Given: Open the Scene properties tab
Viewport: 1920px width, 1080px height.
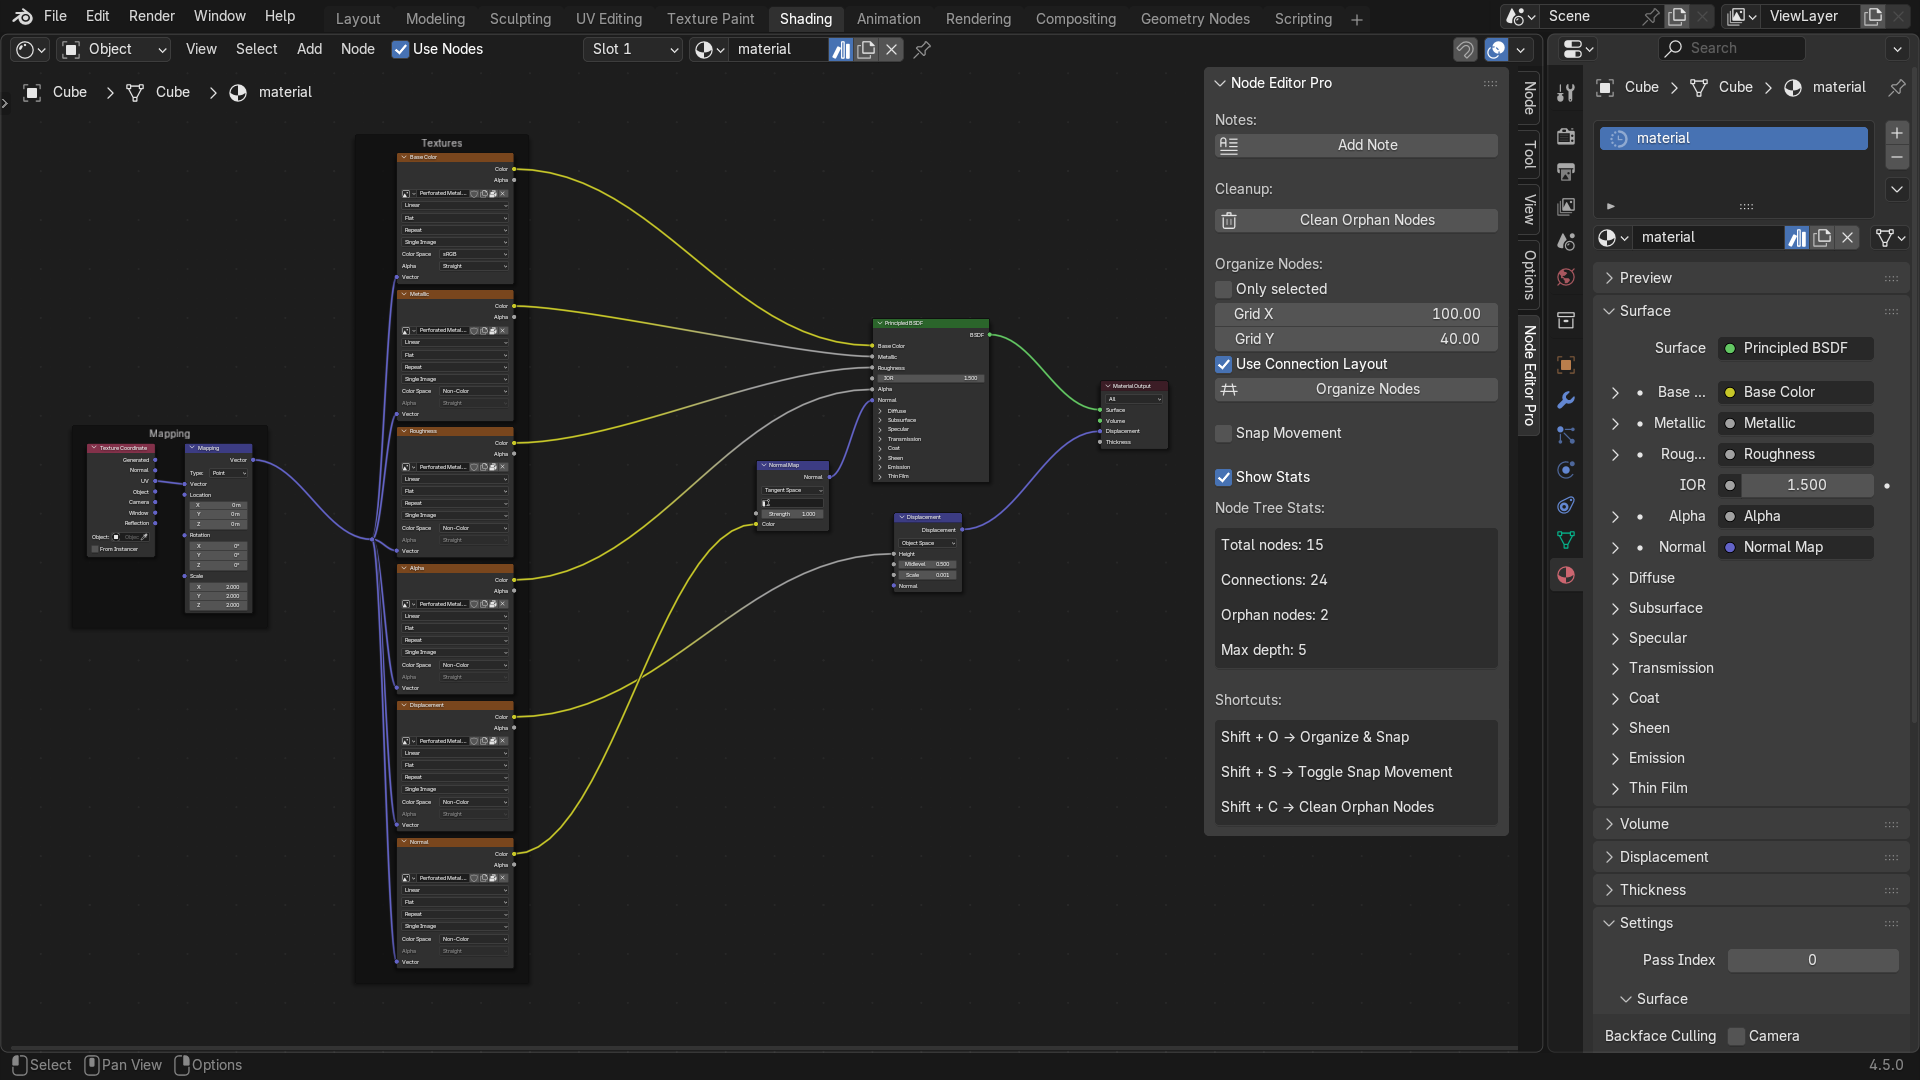Looking at the screenshot, I should pyautogui.click(x=1566, y=242).
